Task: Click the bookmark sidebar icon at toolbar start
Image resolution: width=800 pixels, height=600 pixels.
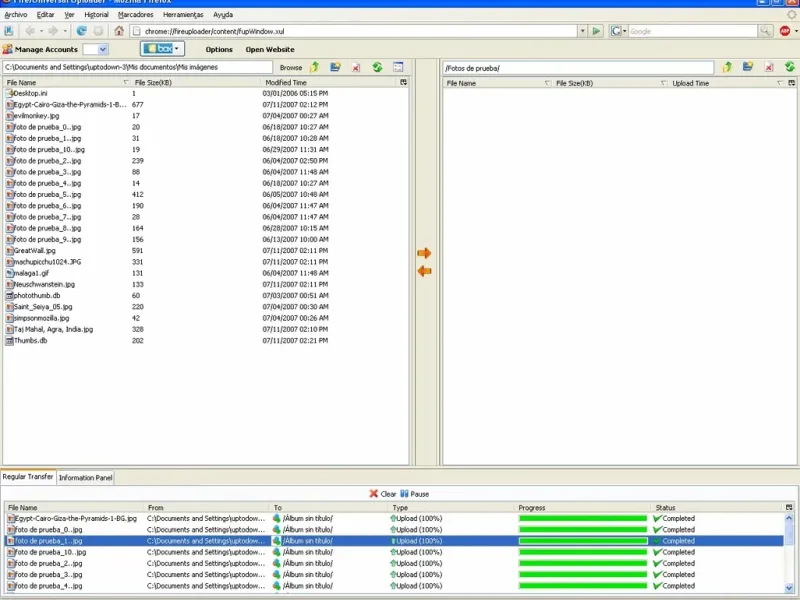Action: click(9, 31)
